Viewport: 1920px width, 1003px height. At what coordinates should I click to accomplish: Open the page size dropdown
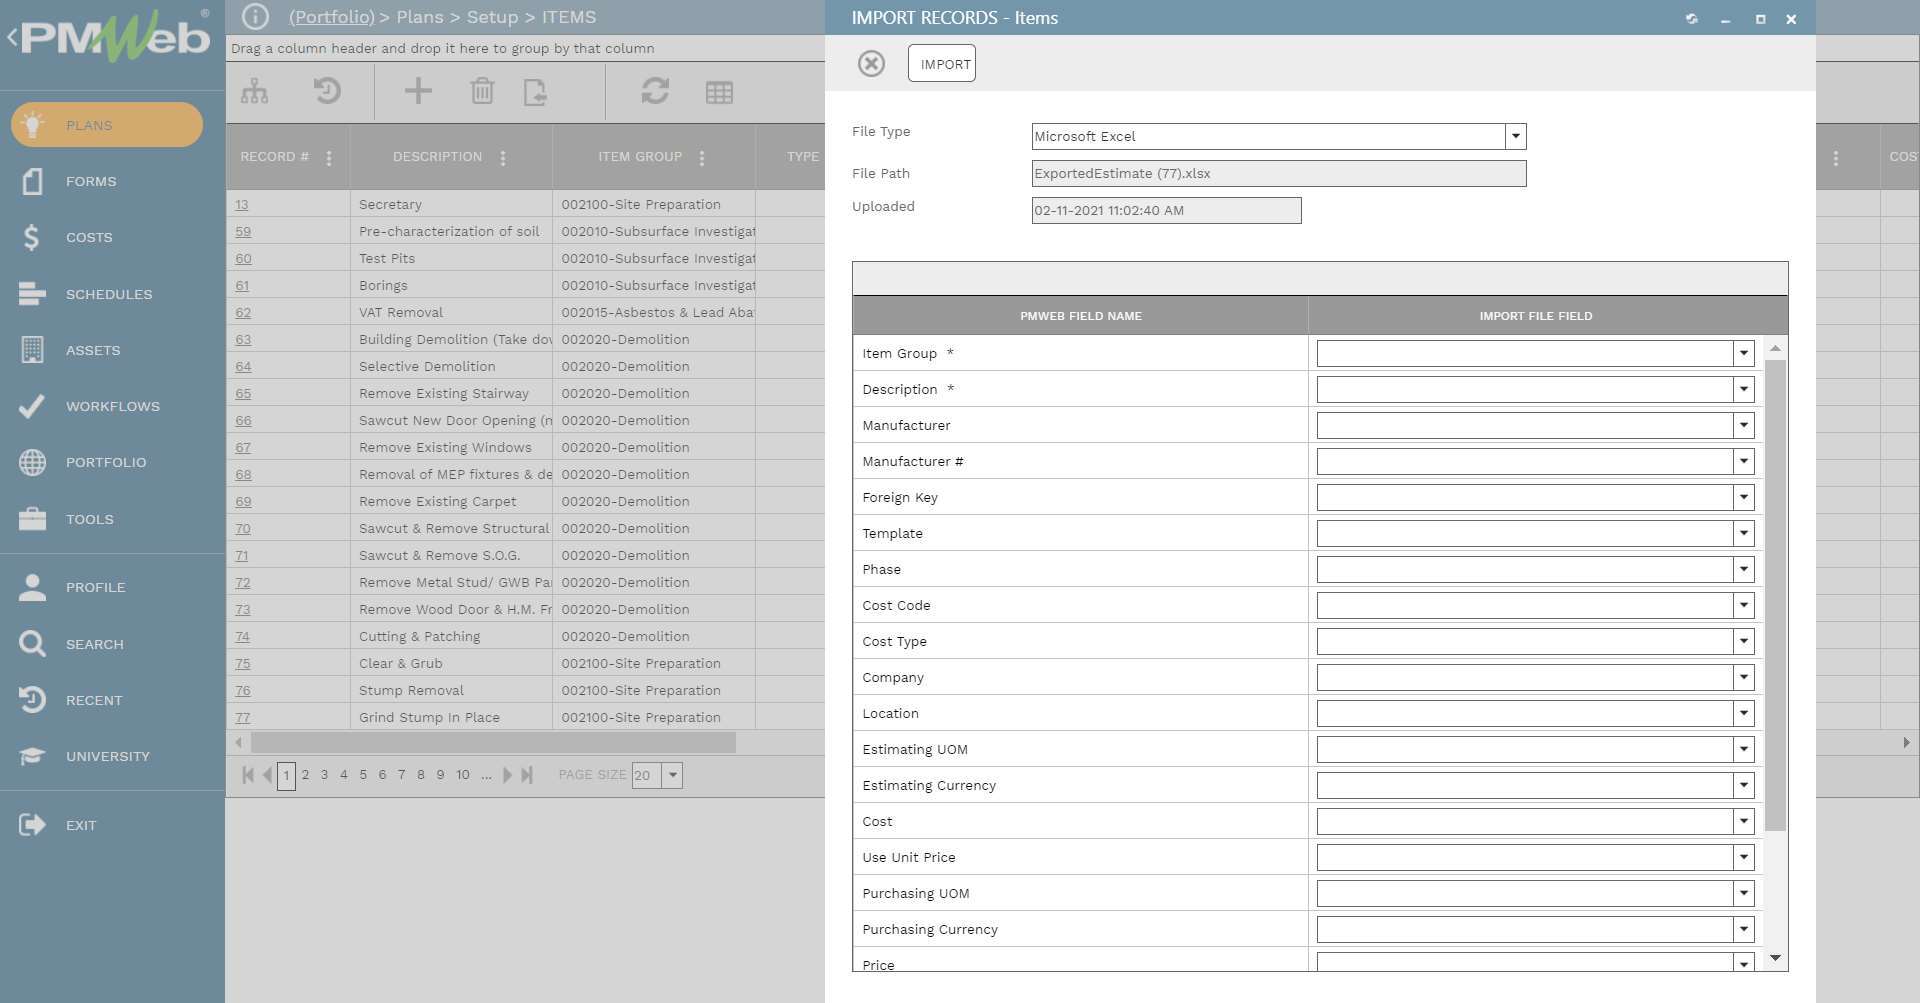(x=671, y=775)
